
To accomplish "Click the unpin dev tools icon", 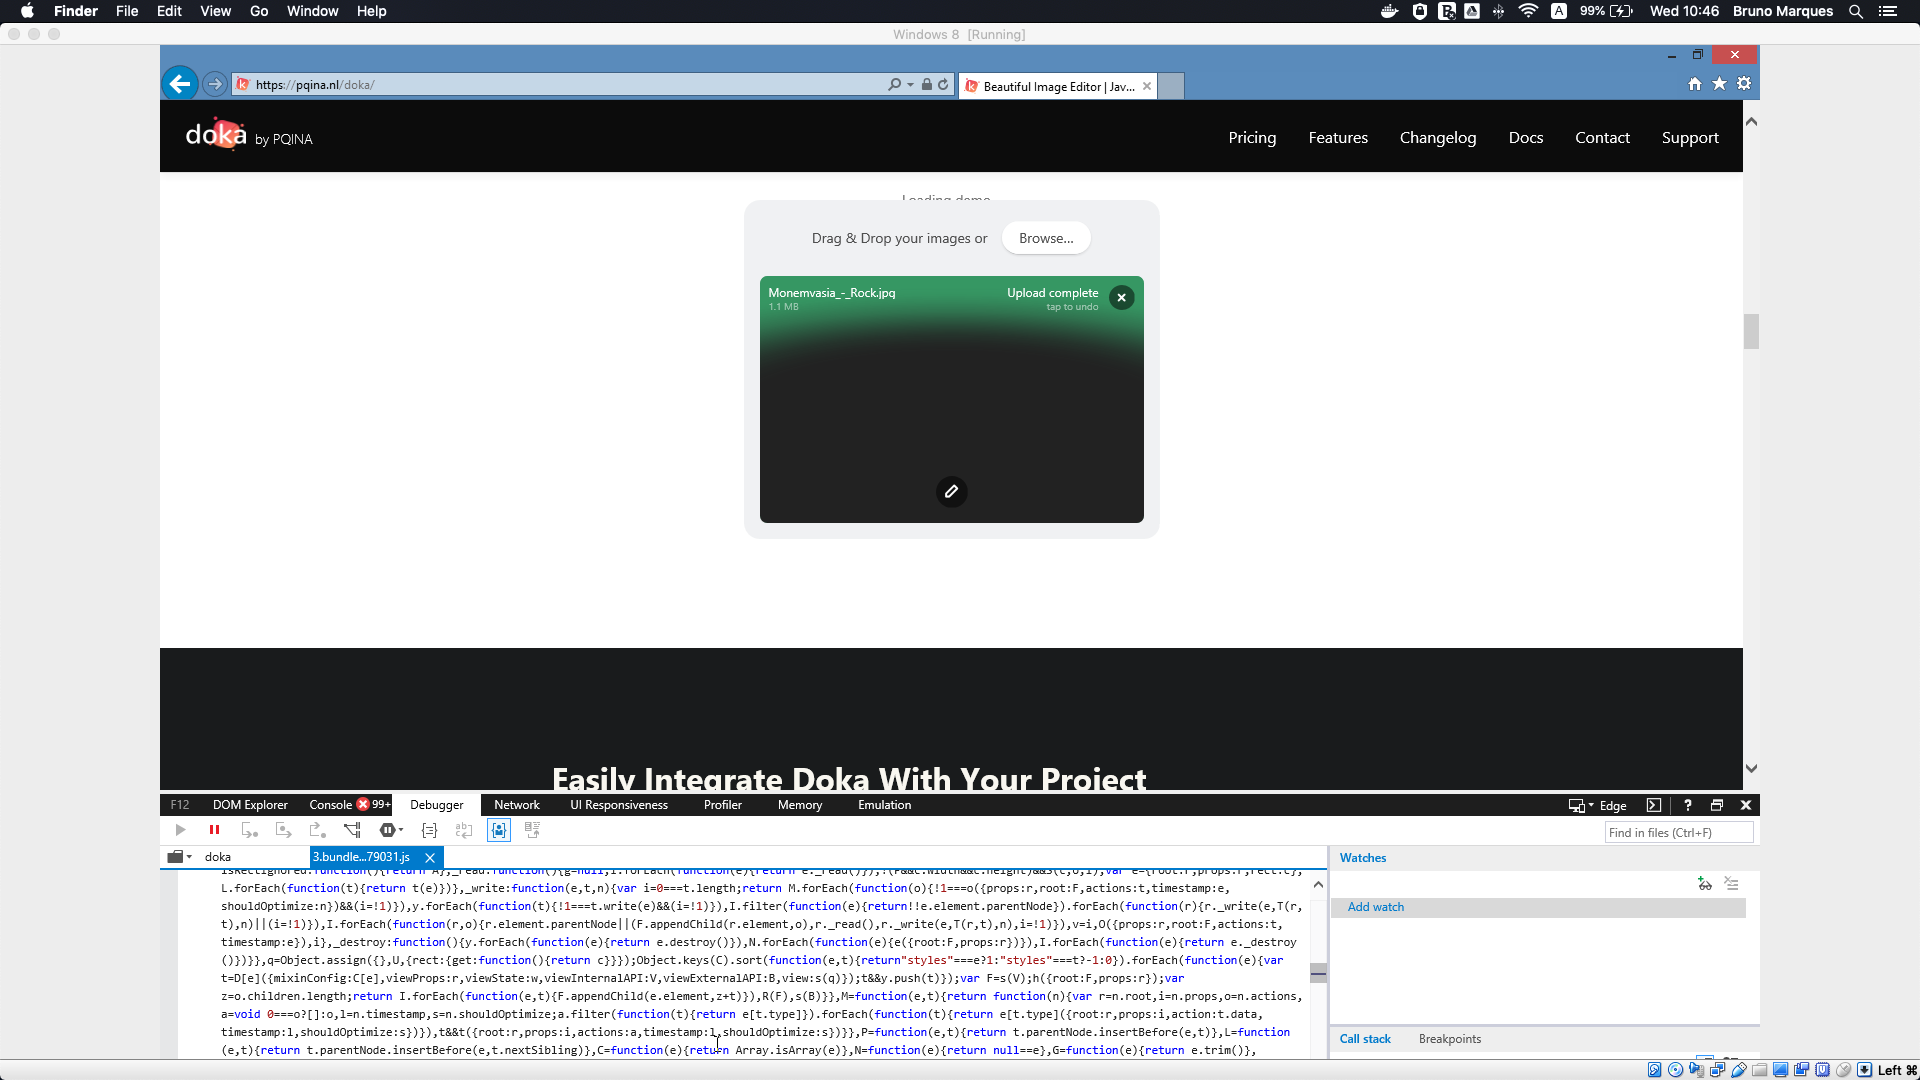I will click(1717, 805).
